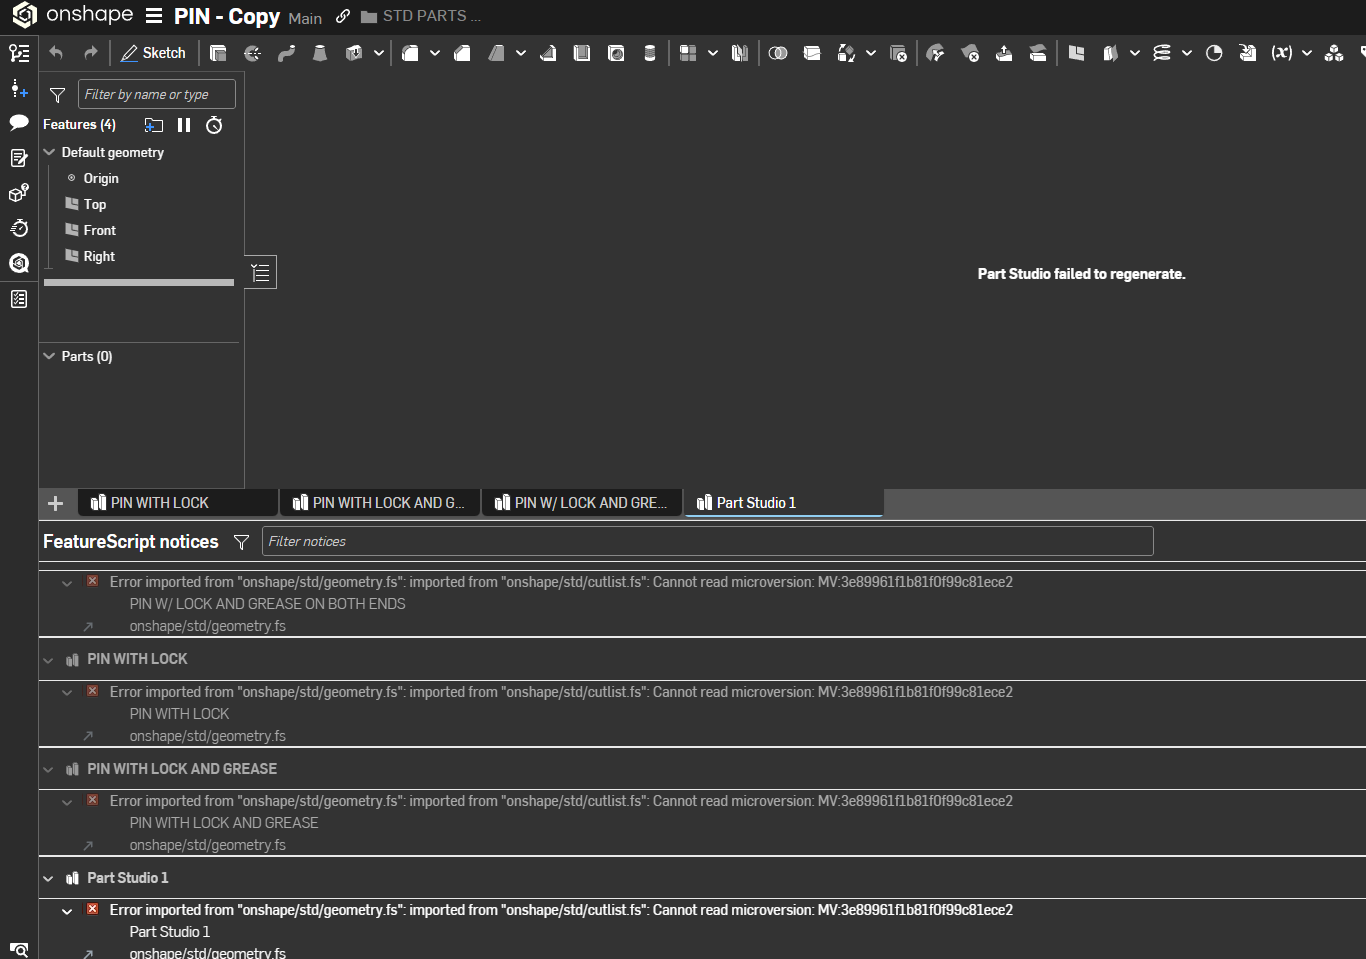
Task: Select the Linear pattern tool
Action: click(688, 53)
